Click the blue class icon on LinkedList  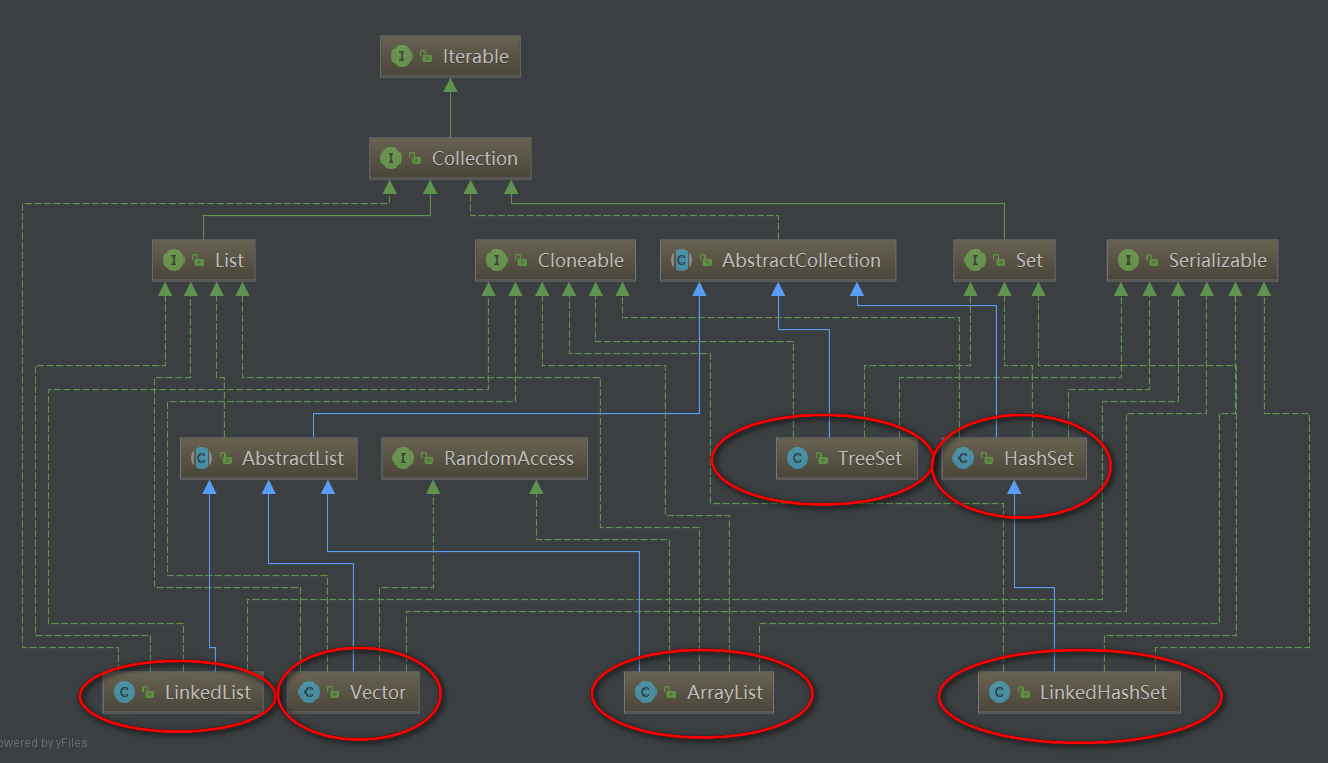125,692
